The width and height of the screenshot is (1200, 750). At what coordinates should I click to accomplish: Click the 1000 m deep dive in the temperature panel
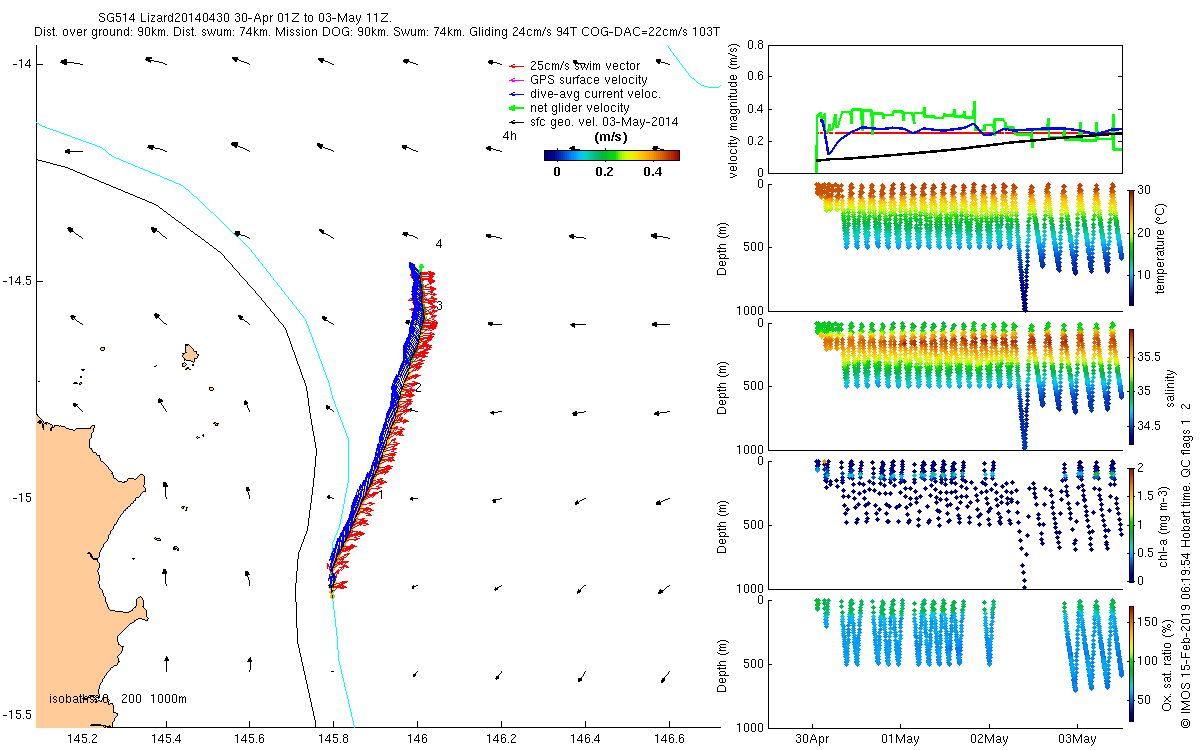(1024, 280)
